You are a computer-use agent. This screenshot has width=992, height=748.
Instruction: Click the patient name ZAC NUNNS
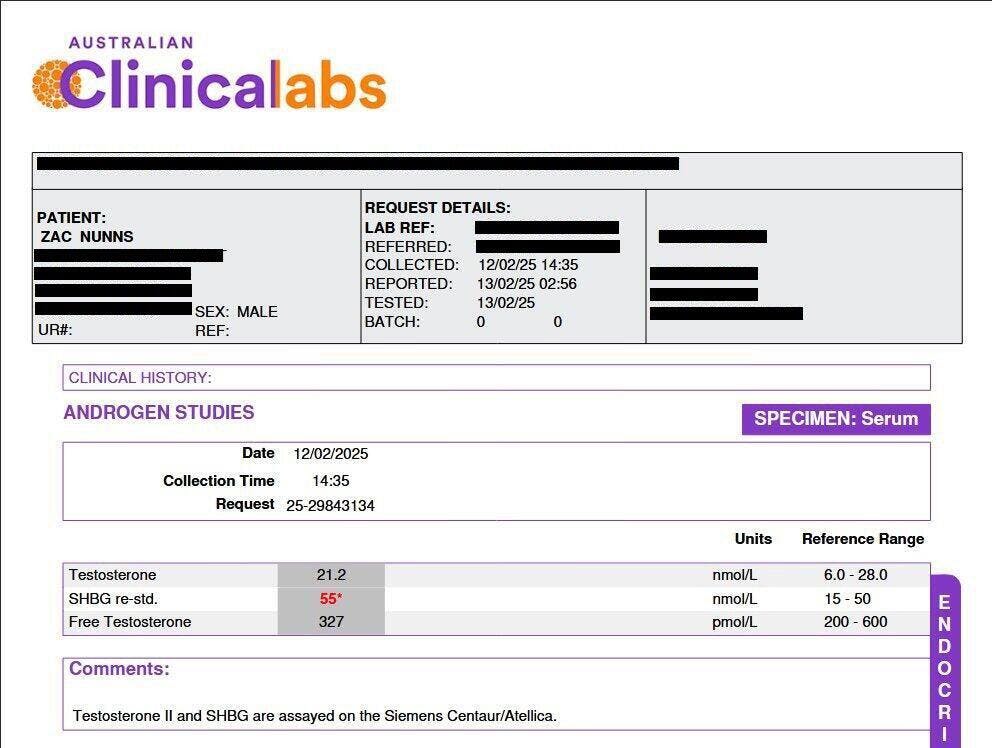point(87,237)
